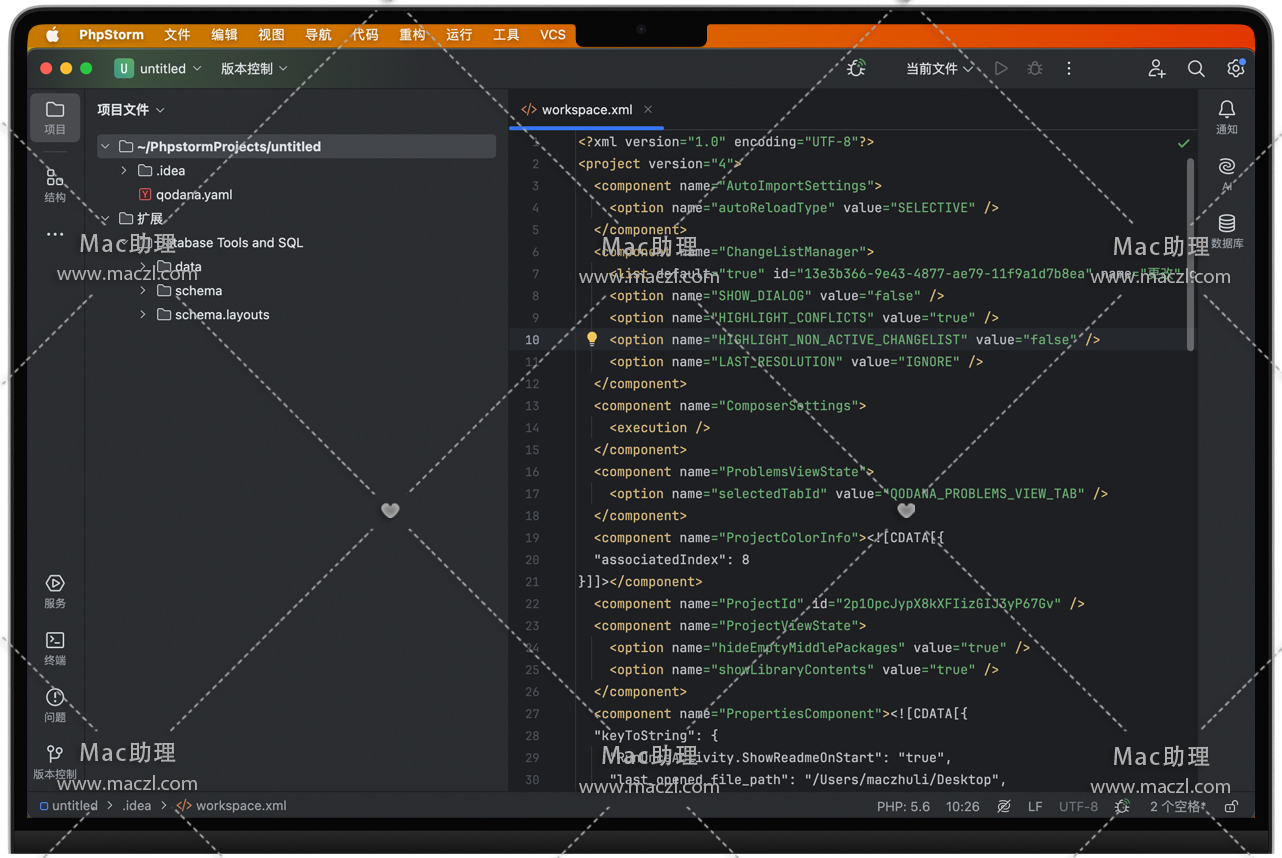Open the 当前文件 run configuration dropdown
This screenshot has width=1282, height=858.
click(939, 69)
